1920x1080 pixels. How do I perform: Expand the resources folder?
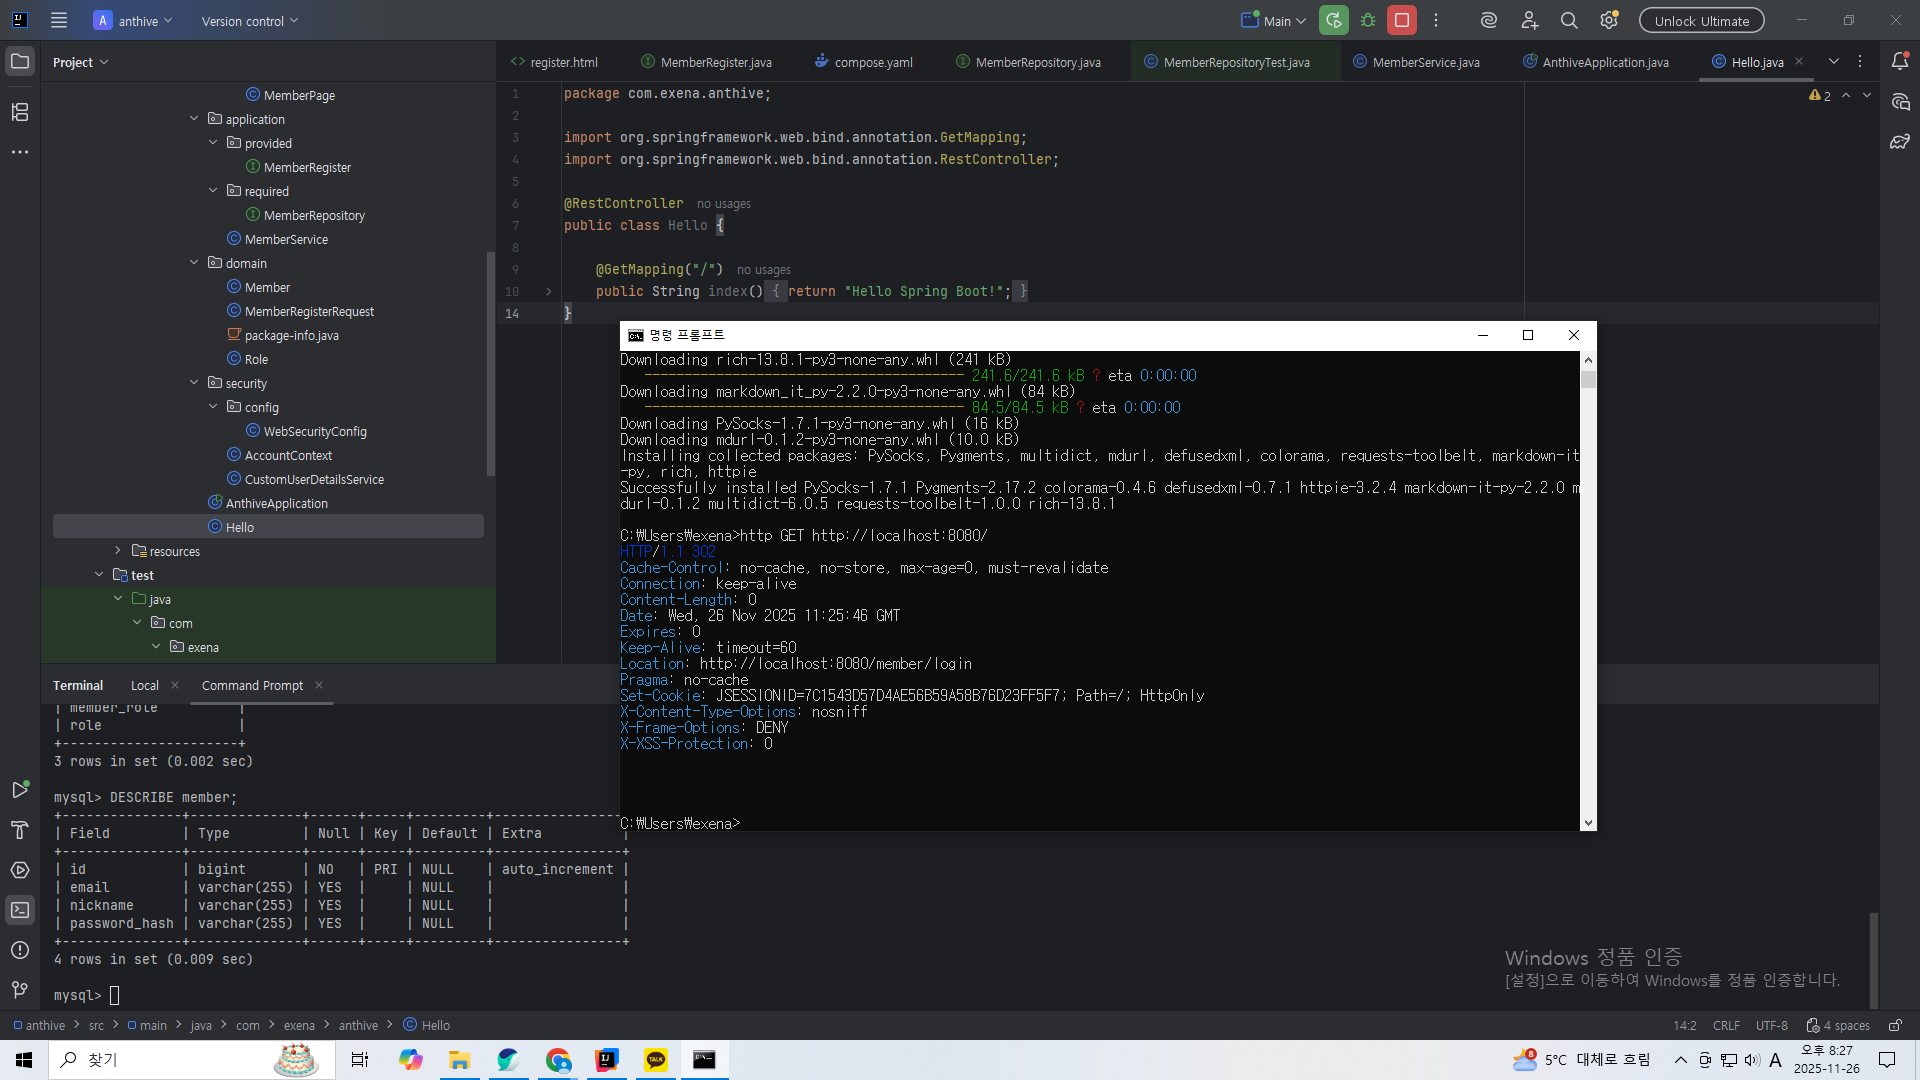pyautogui.click(x=118, y=551)
